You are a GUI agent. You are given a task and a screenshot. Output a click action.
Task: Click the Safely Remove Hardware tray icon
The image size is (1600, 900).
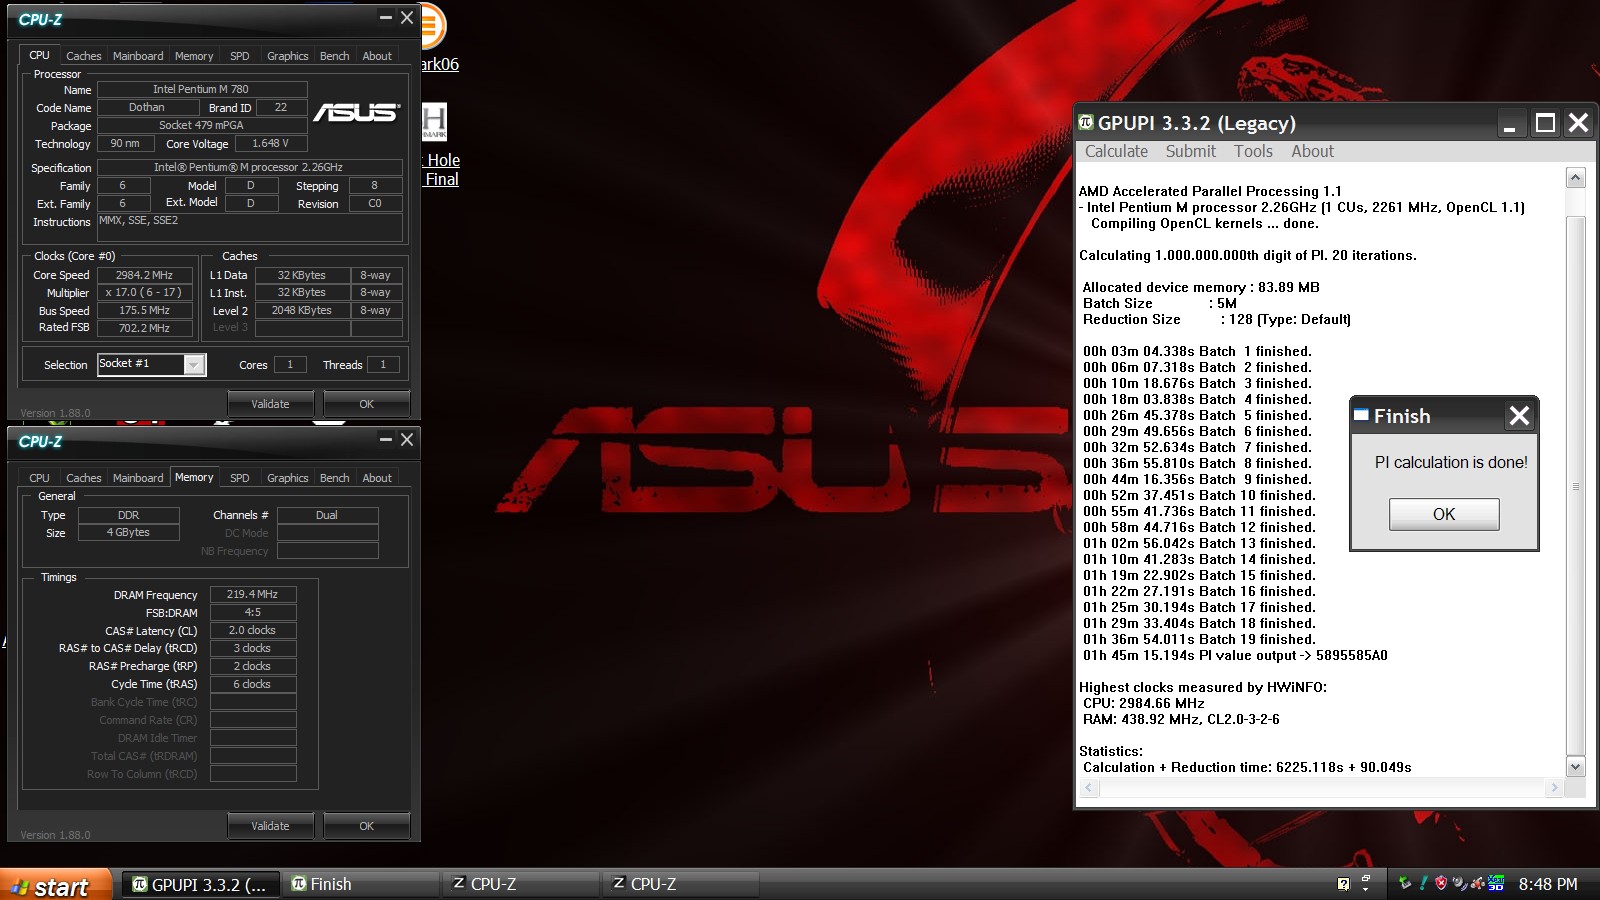pos(1405,882)
